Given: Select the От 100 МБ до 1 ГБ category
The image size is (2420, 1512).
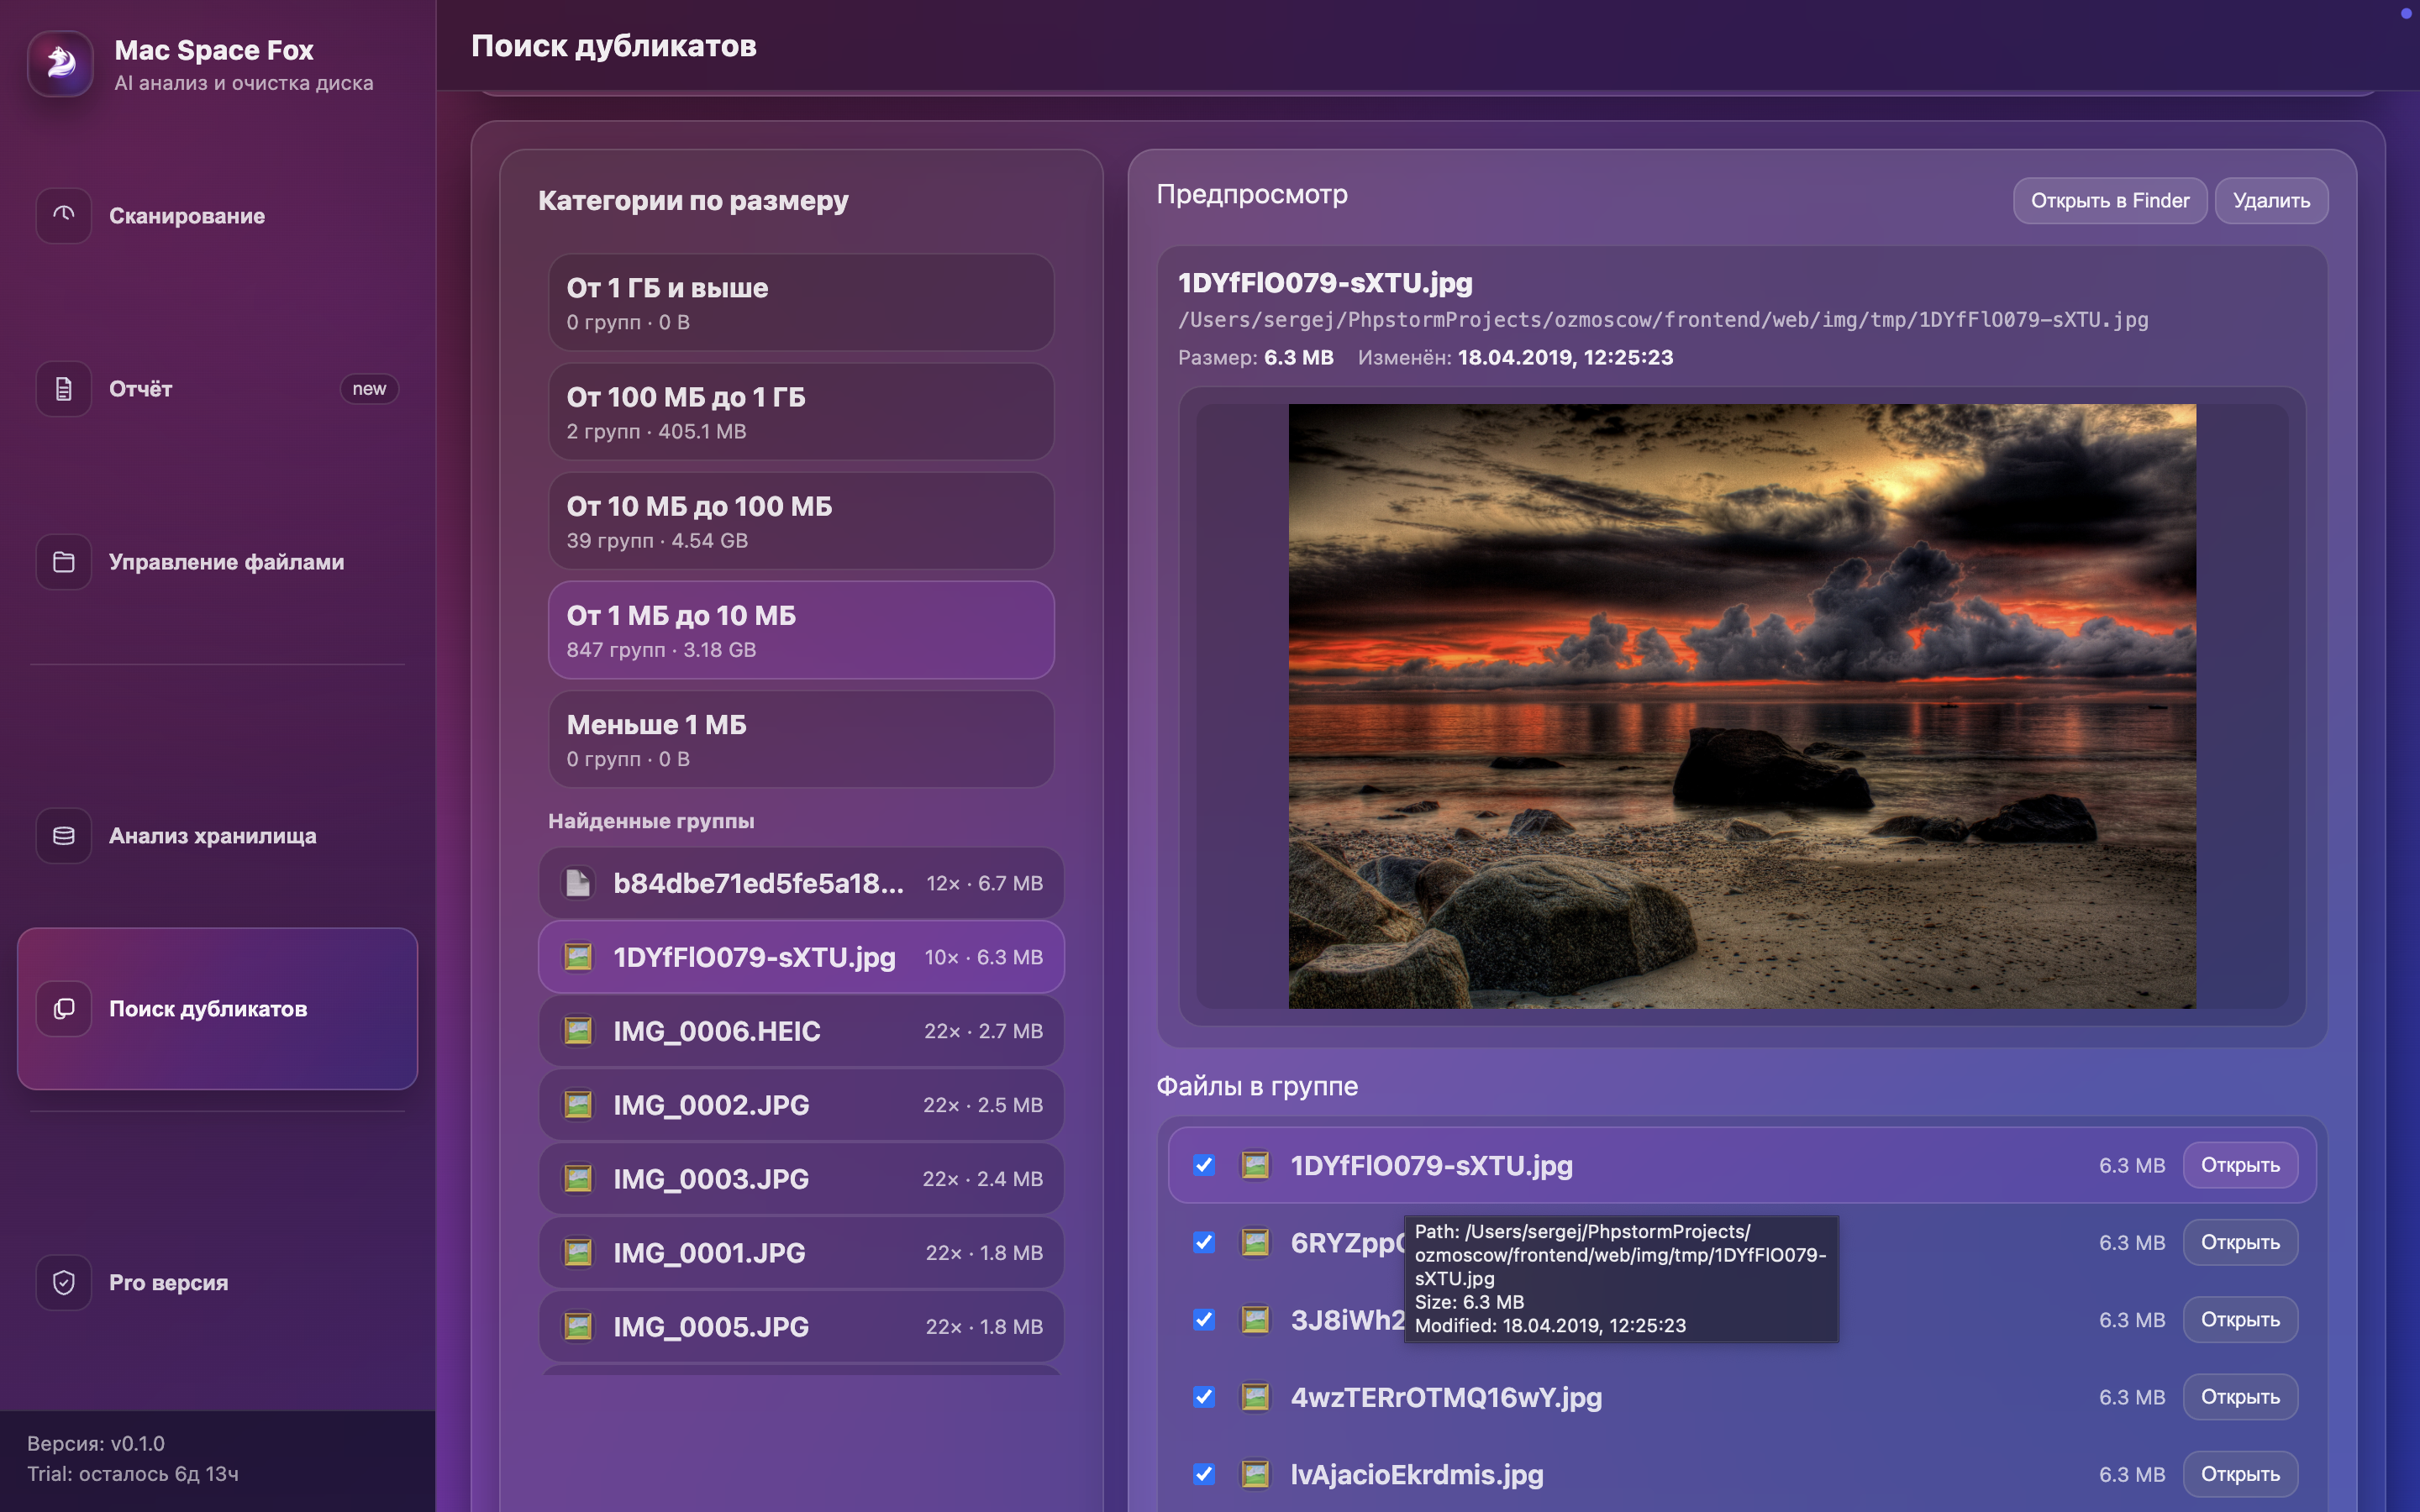Looking at the screenshot, I should coord(800,412).
